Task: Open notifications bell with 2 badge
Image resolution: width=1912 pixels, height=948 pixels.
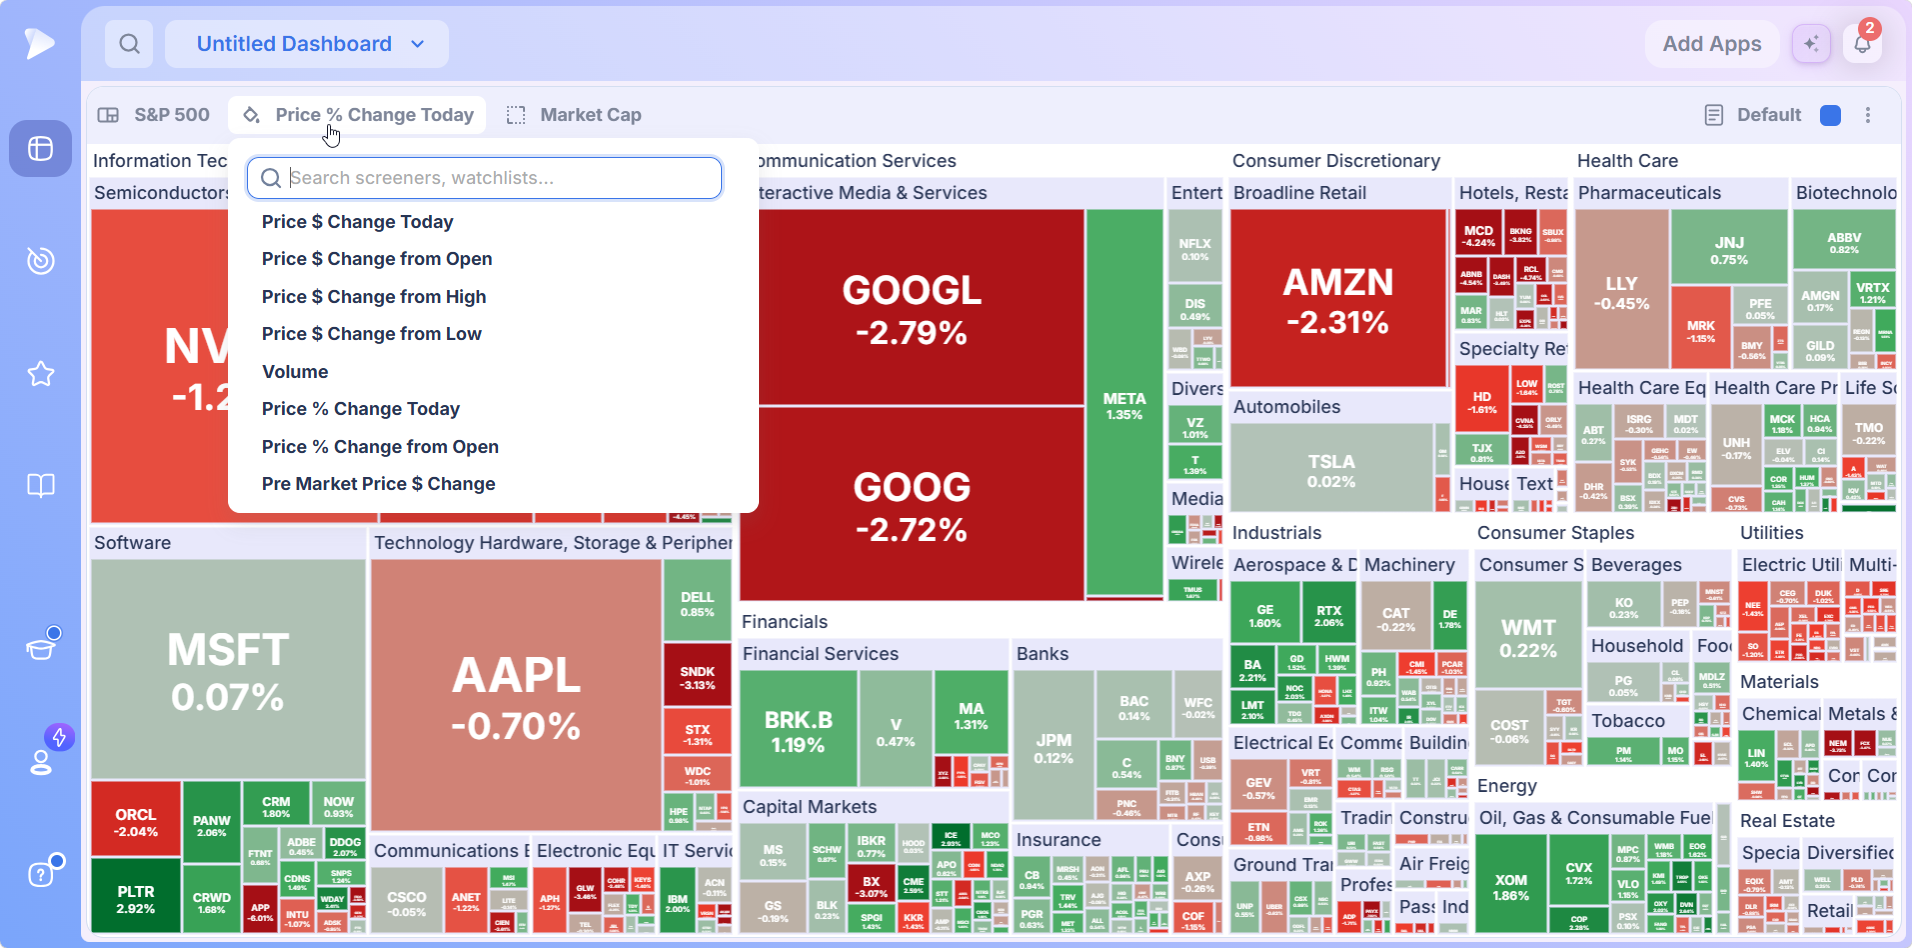Action: tap(1862, 43)
